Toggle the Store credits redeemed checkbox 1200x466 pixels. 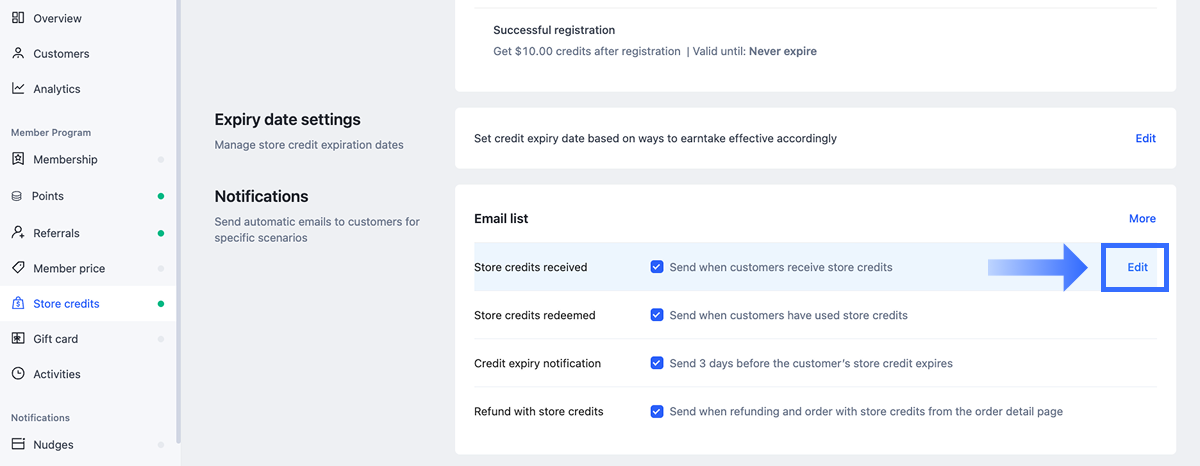click(x=657, y=315)
